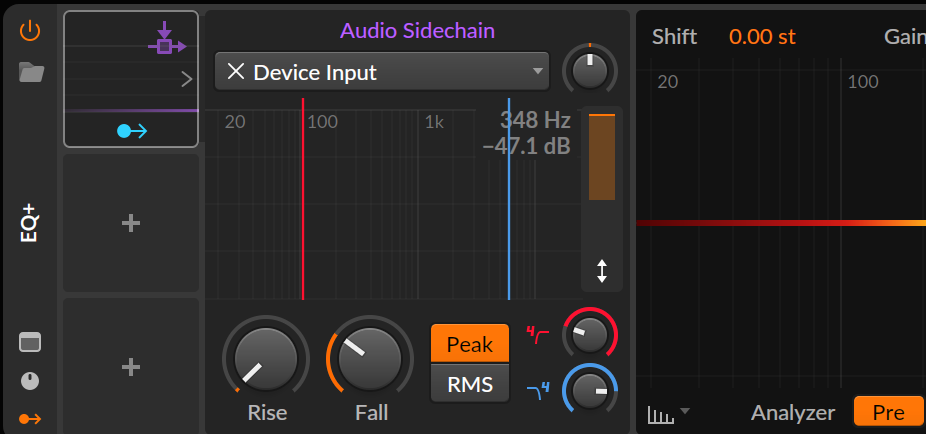Image resolution: width=926 pixels, height=434 pixels.
Task: Click the vertical double-arrow meter icon
Action: (x=602, y=271)
